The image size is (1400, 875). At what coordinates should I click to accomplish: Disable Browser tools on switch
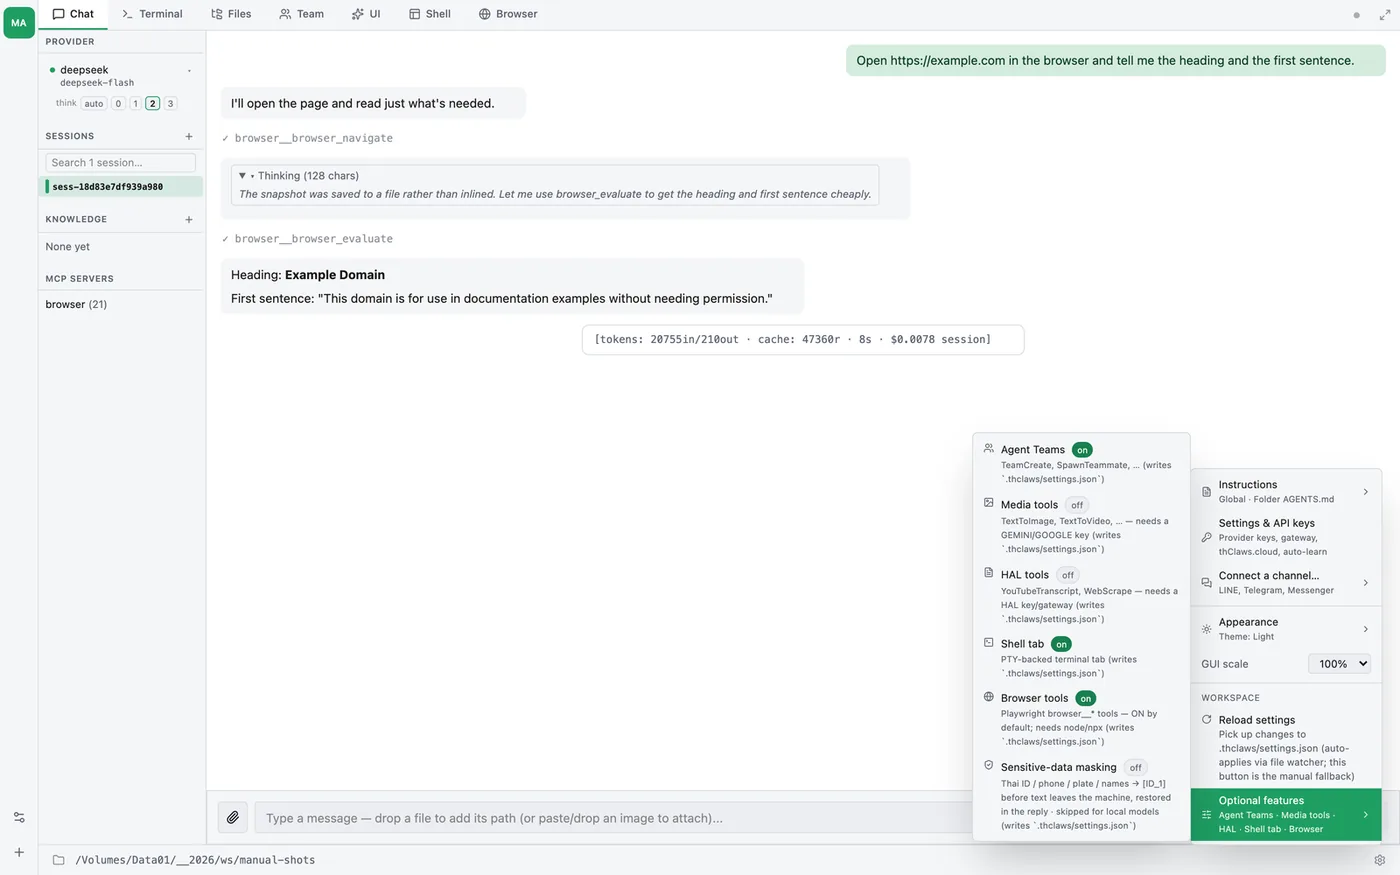1086,698
